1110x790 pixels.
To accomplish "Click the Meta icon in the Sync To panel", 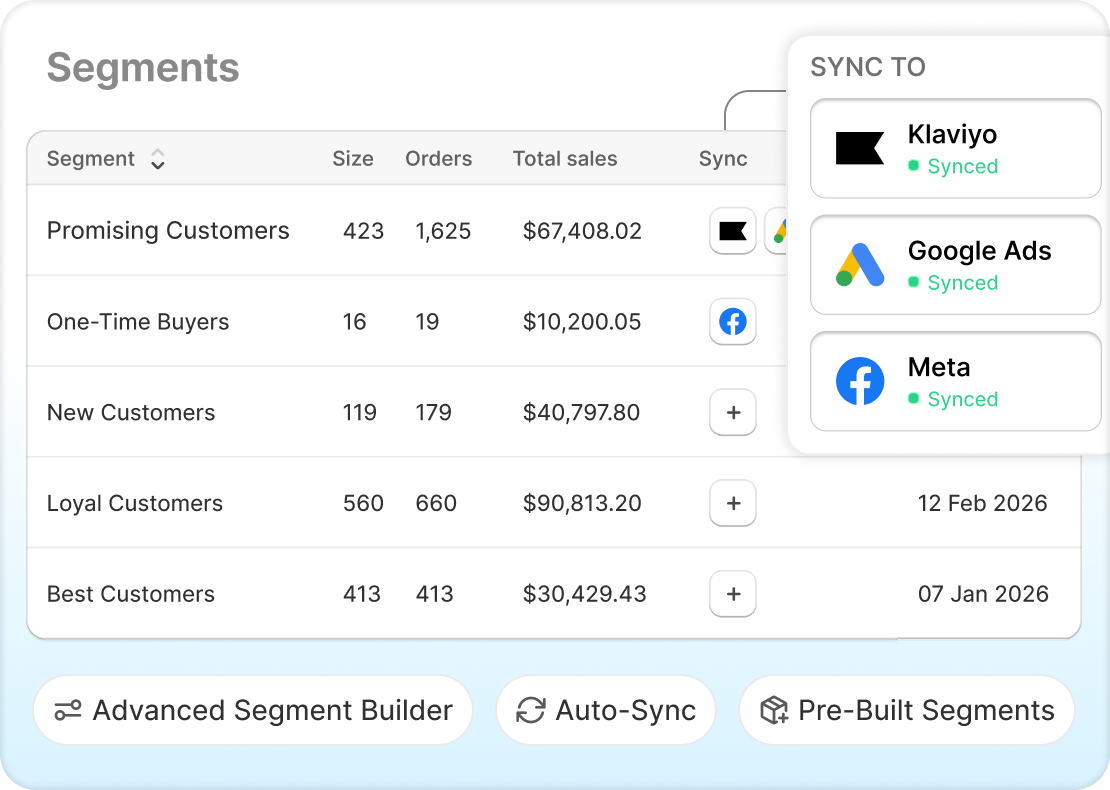I will (860, 382).
